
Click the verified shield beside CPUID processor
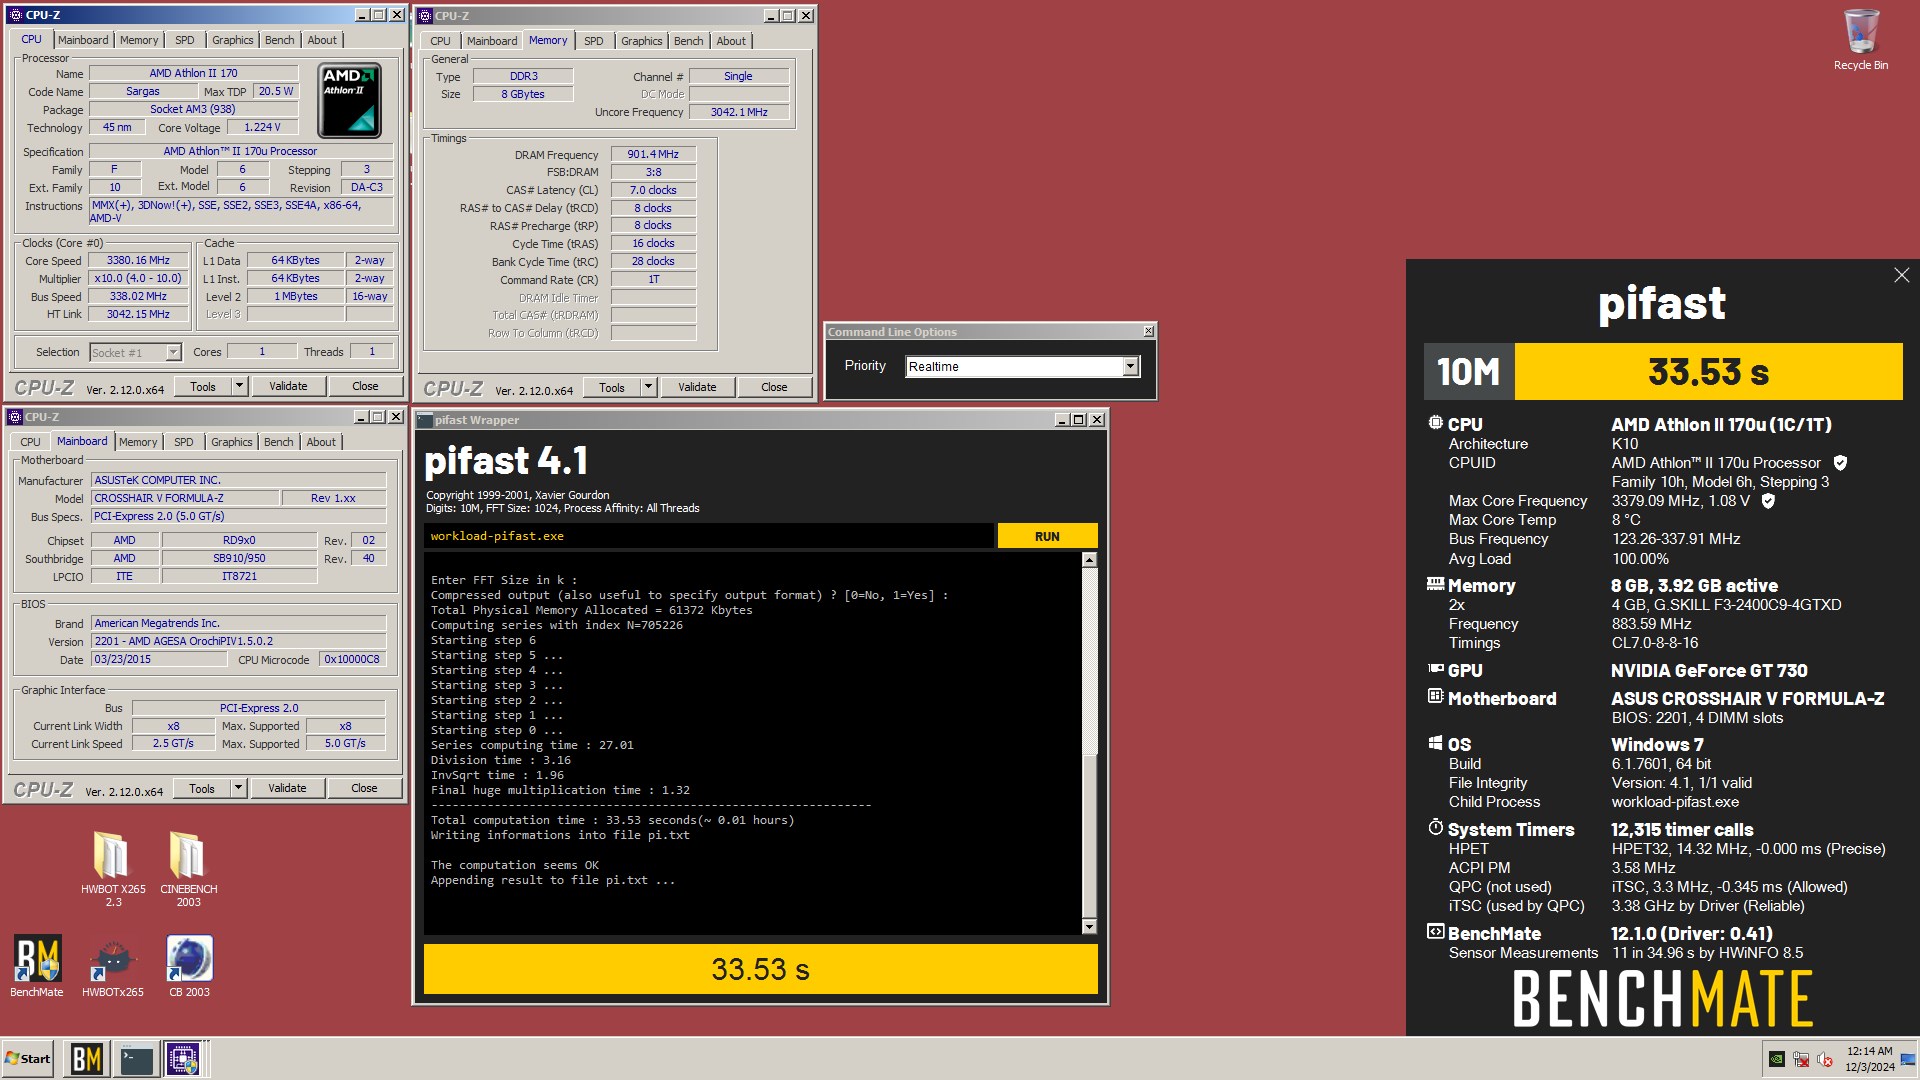point(1840,463)
